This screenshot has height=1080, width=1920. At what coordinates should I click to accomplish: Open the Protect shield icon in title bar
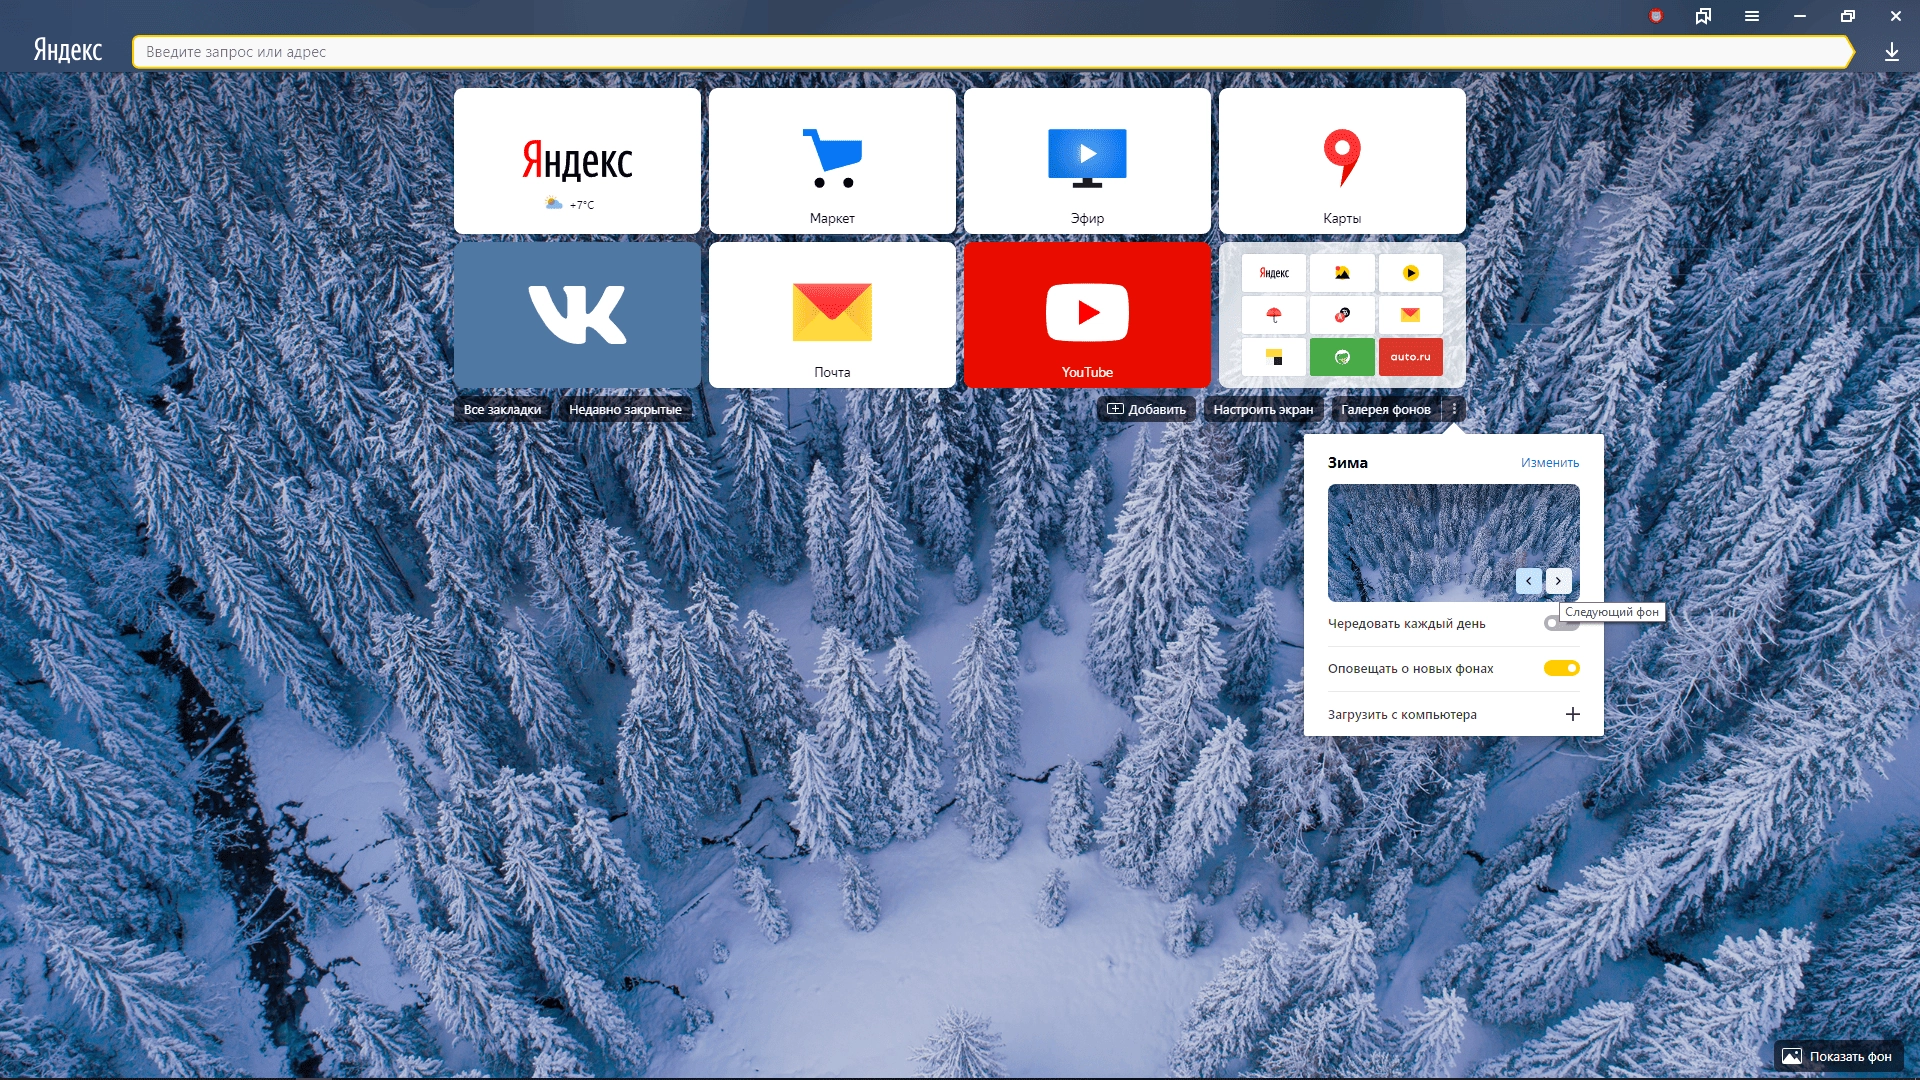click(x=1656, y=16)
